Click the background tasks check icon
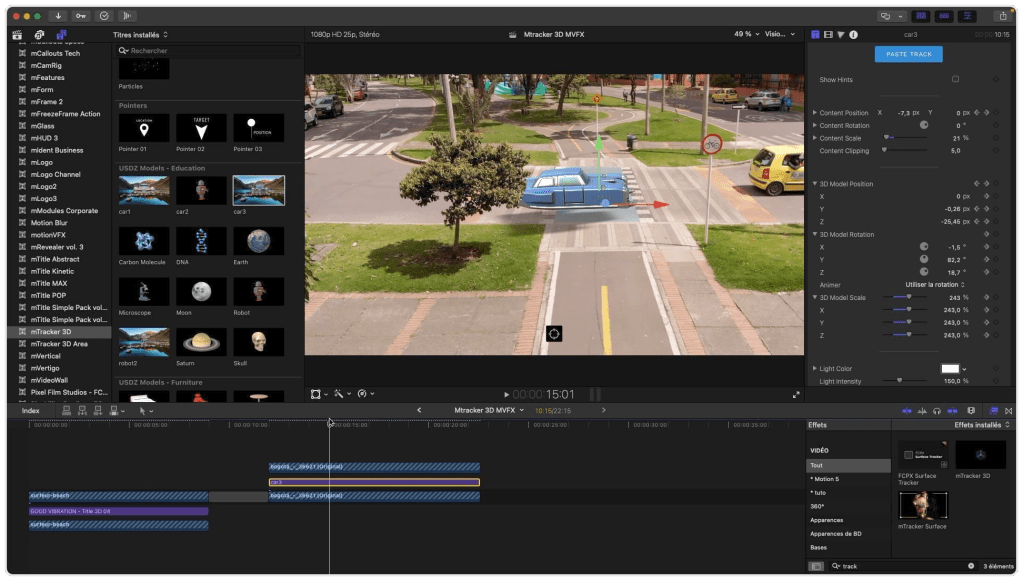Viewport: 1023px width, 580px height. tap(103, 16)
